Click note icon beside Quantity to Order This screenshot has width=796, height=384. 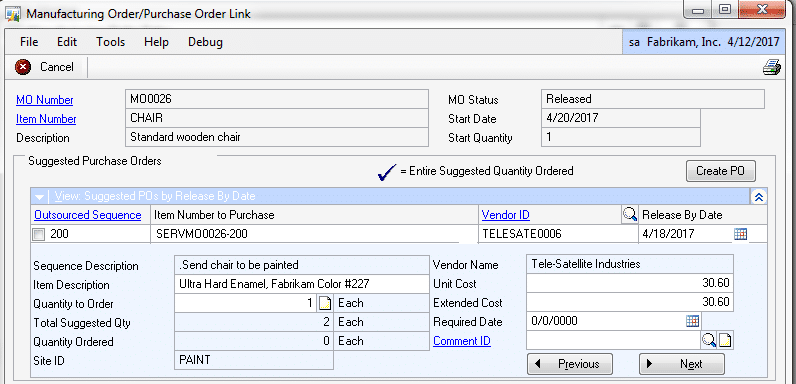click(x=325, y=304)
